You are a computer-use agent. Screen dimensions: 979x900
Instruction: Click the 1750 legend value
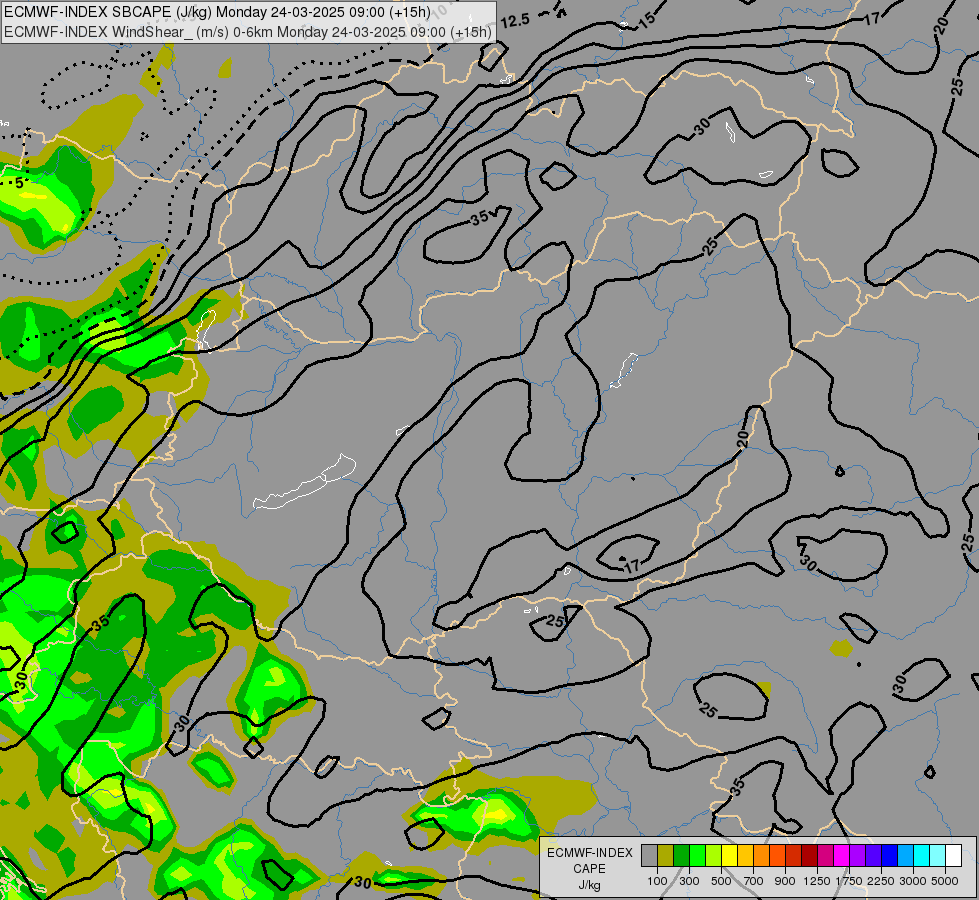[x=849, y=881]
